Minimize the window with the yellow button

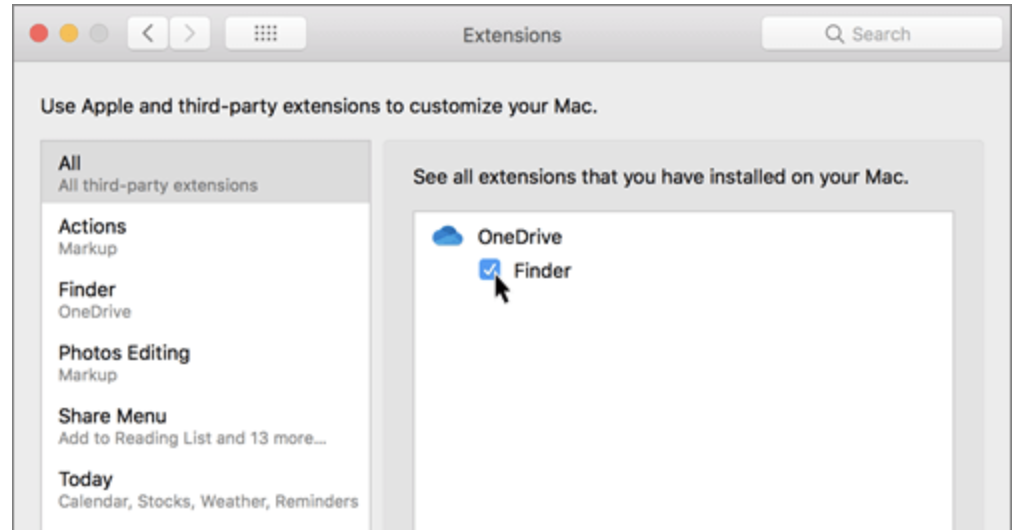pyautogui.click(x=69, y=34)
